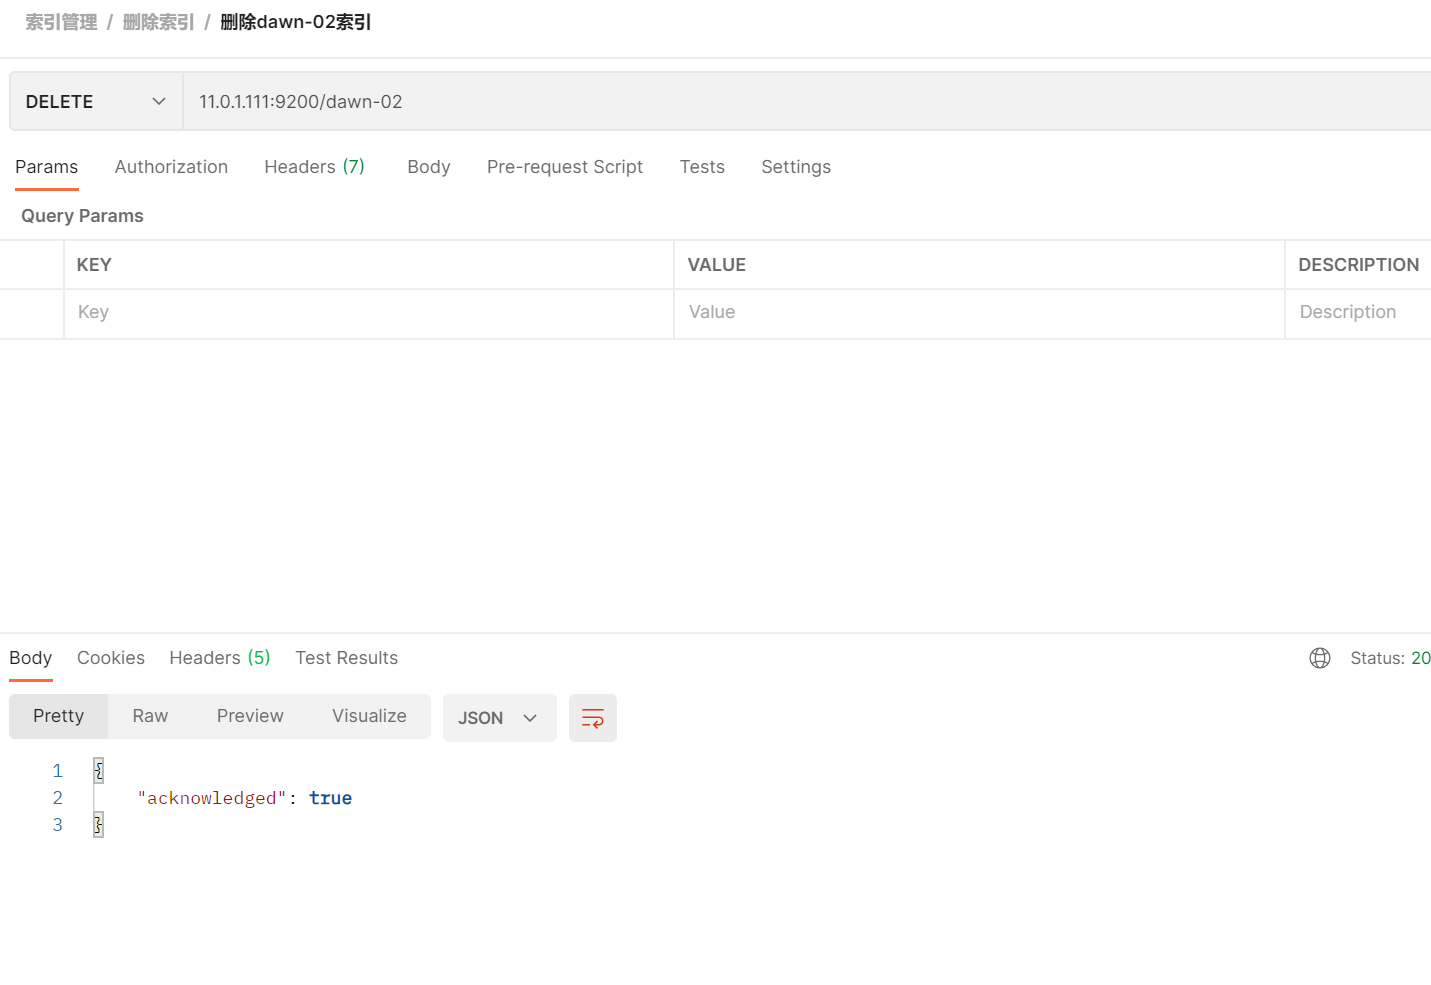
Task: Click the request URL field 11.0.1.111:9200/dawn-02
Action: [x=806, y=102]
